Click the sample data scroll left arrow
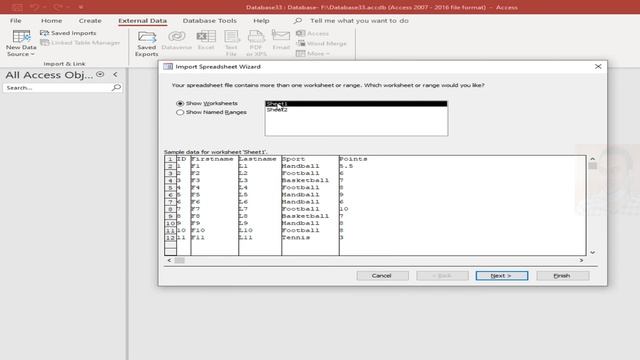The width and height of the screenshot is (640, 360). pos(169,260)
